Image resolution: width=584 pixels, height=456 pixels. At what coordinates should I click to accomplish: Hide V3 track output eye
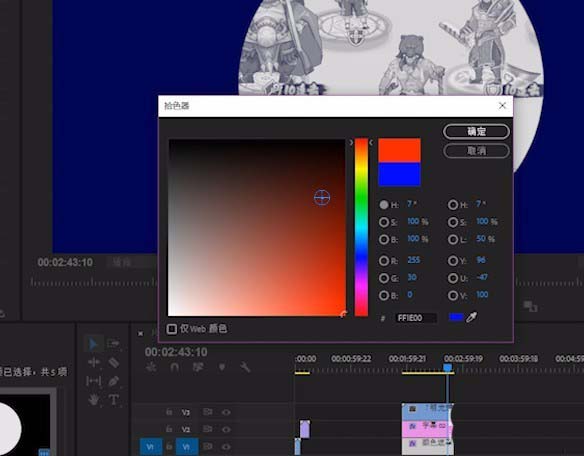coord(226,412)
